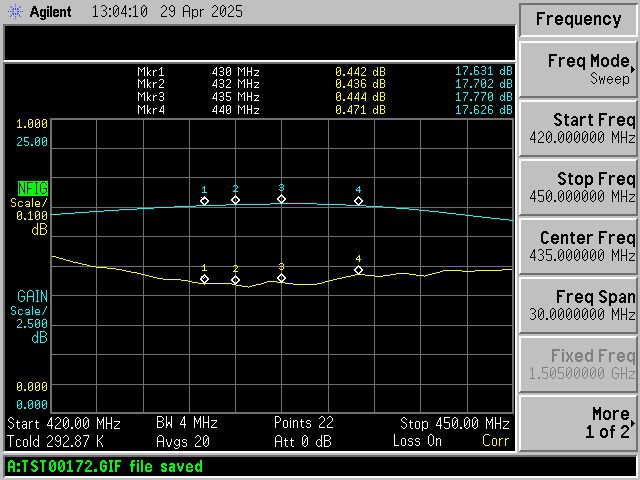The width and height of the screenshot is (640, 480).
Task: Select yellow noise figure marker 4 diamond
Action: [358, 270]
